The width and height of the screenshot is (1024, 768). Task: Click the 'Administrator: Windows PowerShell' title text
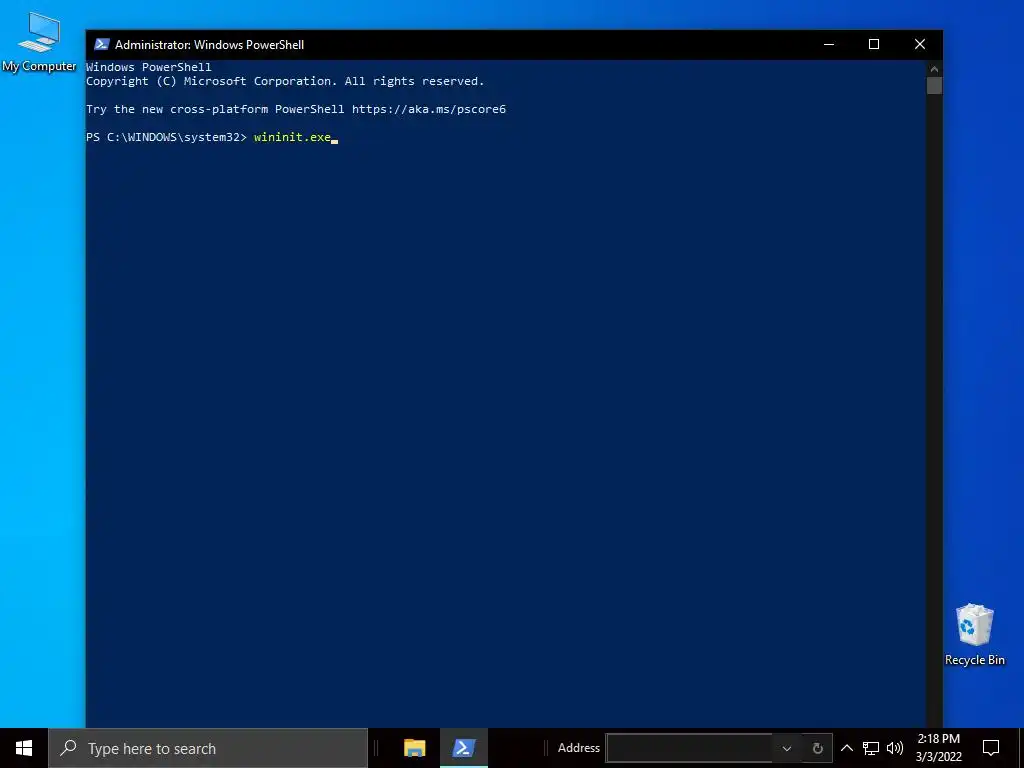(x=210, y=45)
